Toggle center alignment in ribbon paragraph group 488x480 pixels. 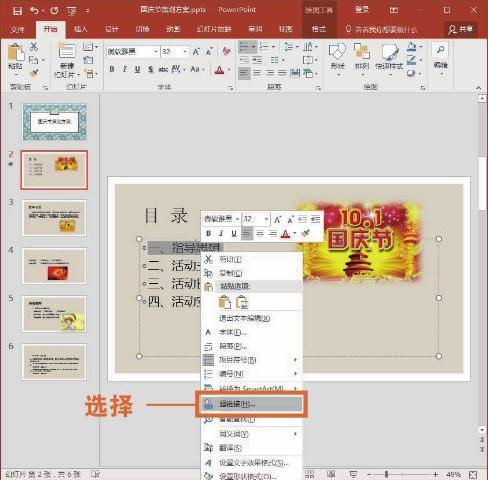(x=257, y=73)
